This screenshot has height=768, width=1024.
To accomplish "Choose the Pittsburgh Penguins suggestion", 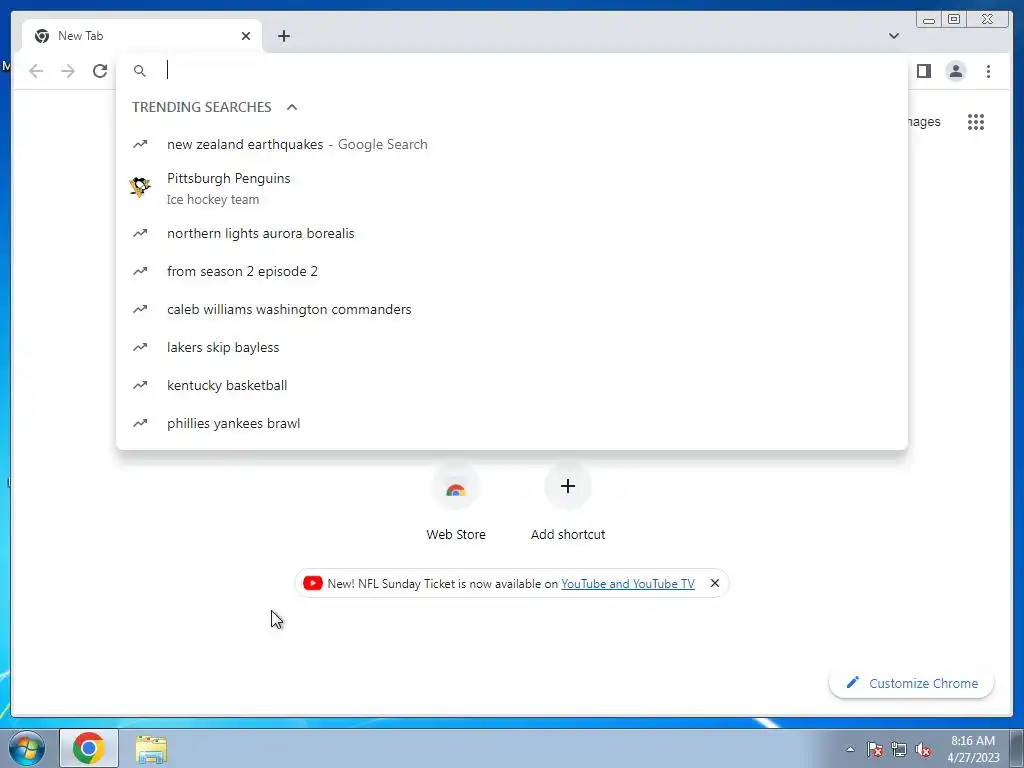I will (x=512, y=188).
